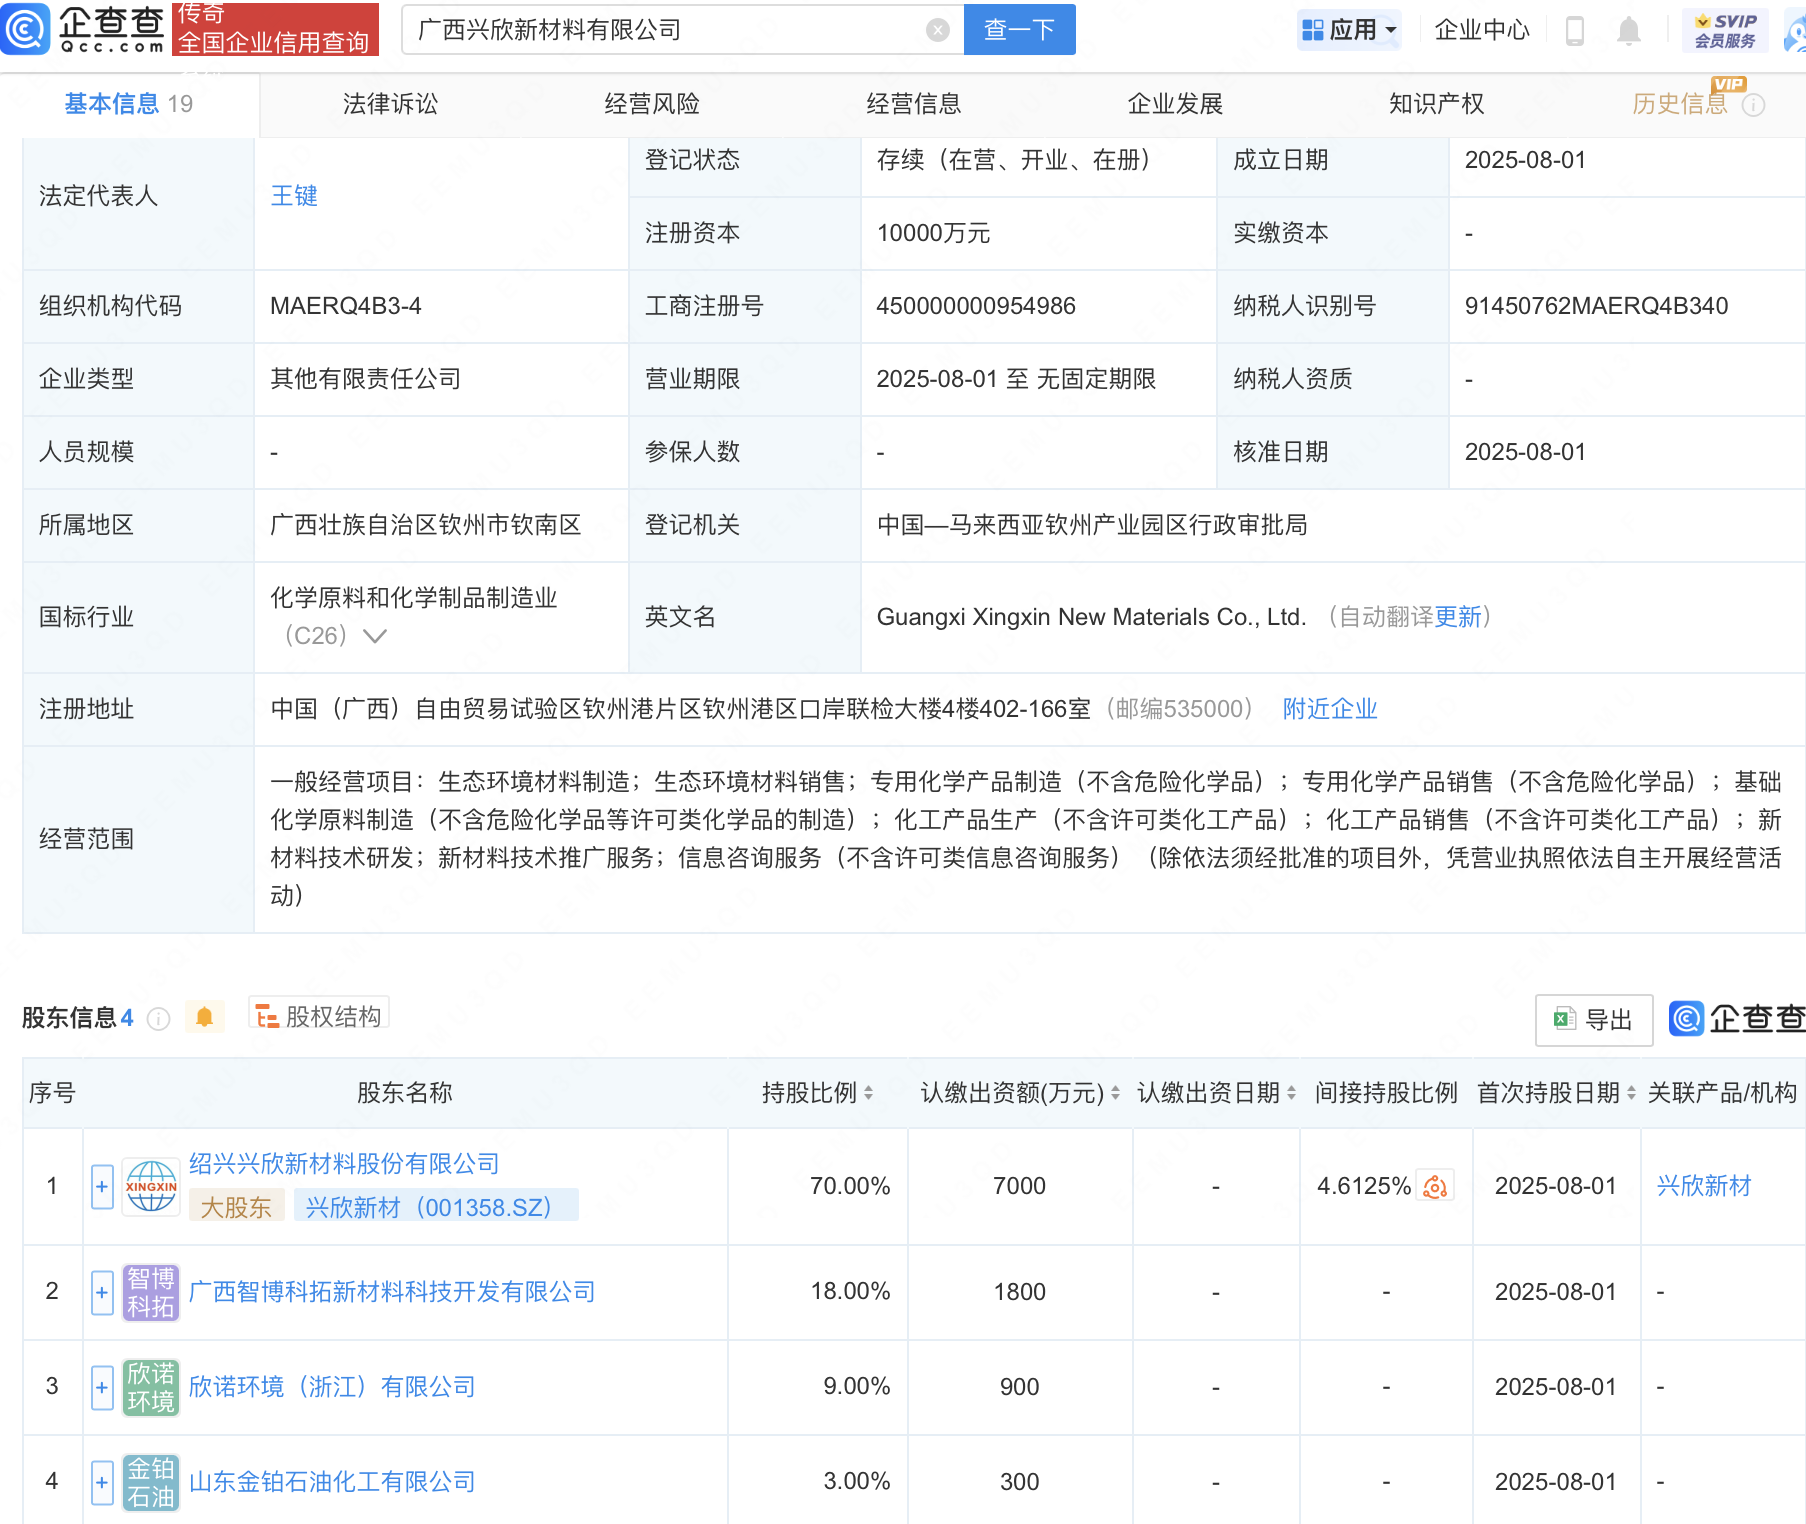Image resolution: width=1806 pixels, height=1524 pixels.
Task: Select 工商注册号 value 450000000954986
Action: point(976,306)
